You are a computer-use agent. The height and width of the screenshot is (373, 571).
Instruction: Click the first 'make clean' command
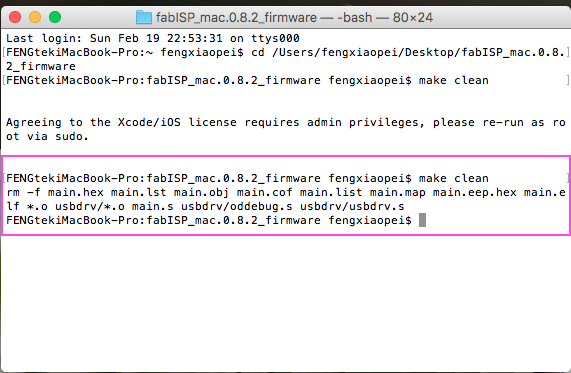click(x=453, y=80)
